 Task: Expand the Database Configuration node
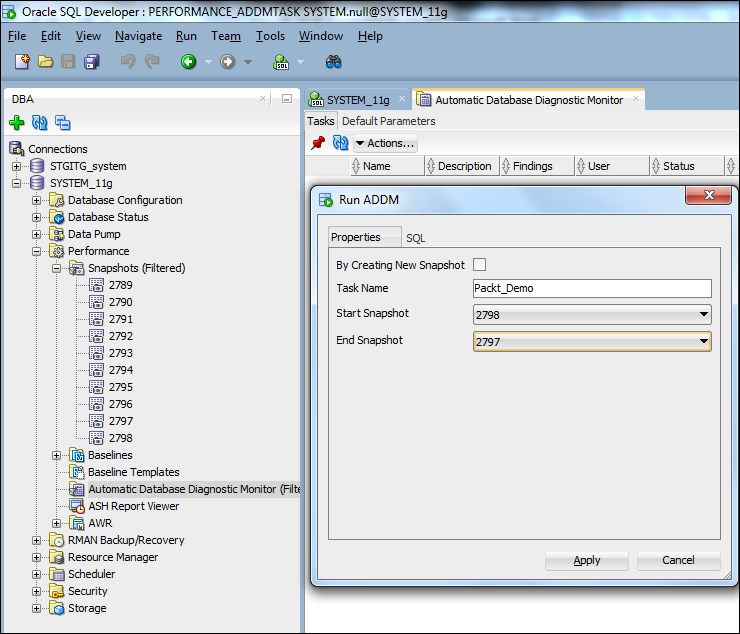click(x=36, y=200)
